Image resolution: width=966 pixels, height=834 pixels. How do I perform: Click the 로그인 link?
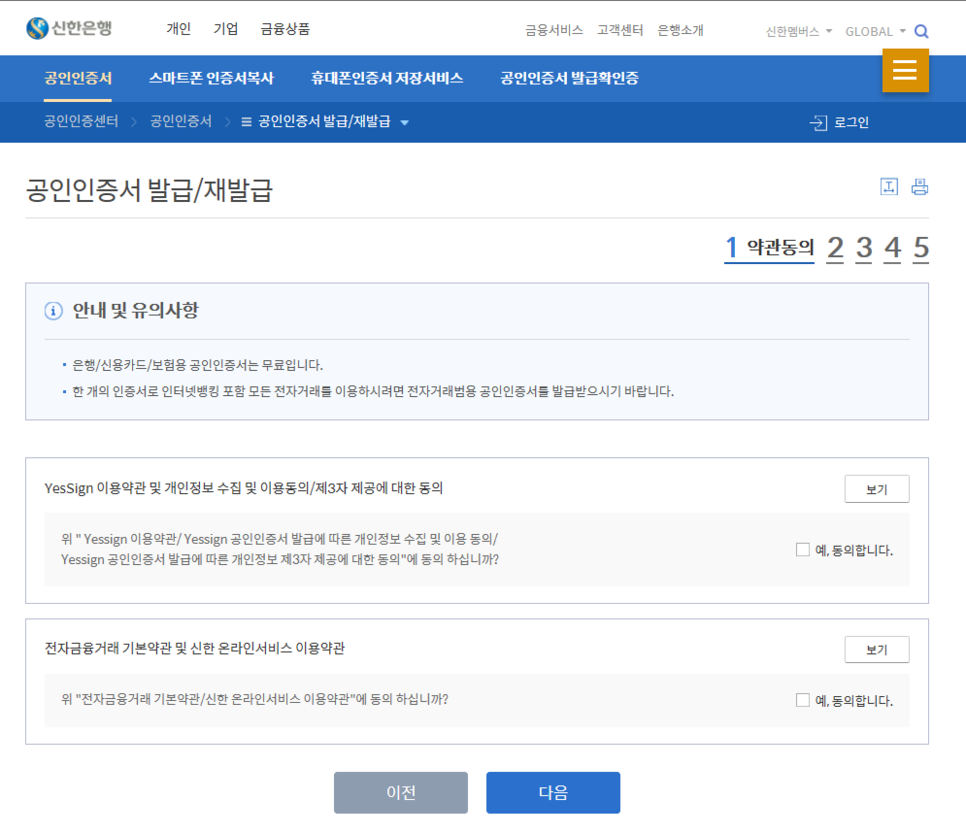pos(851,123)
